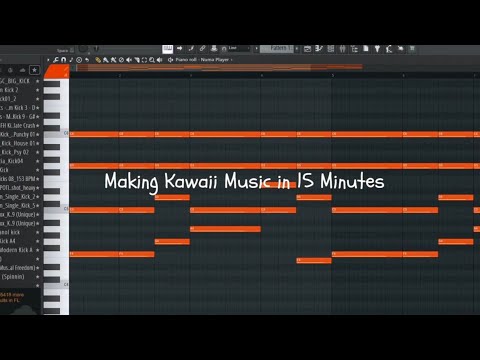The width and height of the screenshot is (480, 360).
Task: Select the Freedom) sample row in browser
Action: pos(19,268)
